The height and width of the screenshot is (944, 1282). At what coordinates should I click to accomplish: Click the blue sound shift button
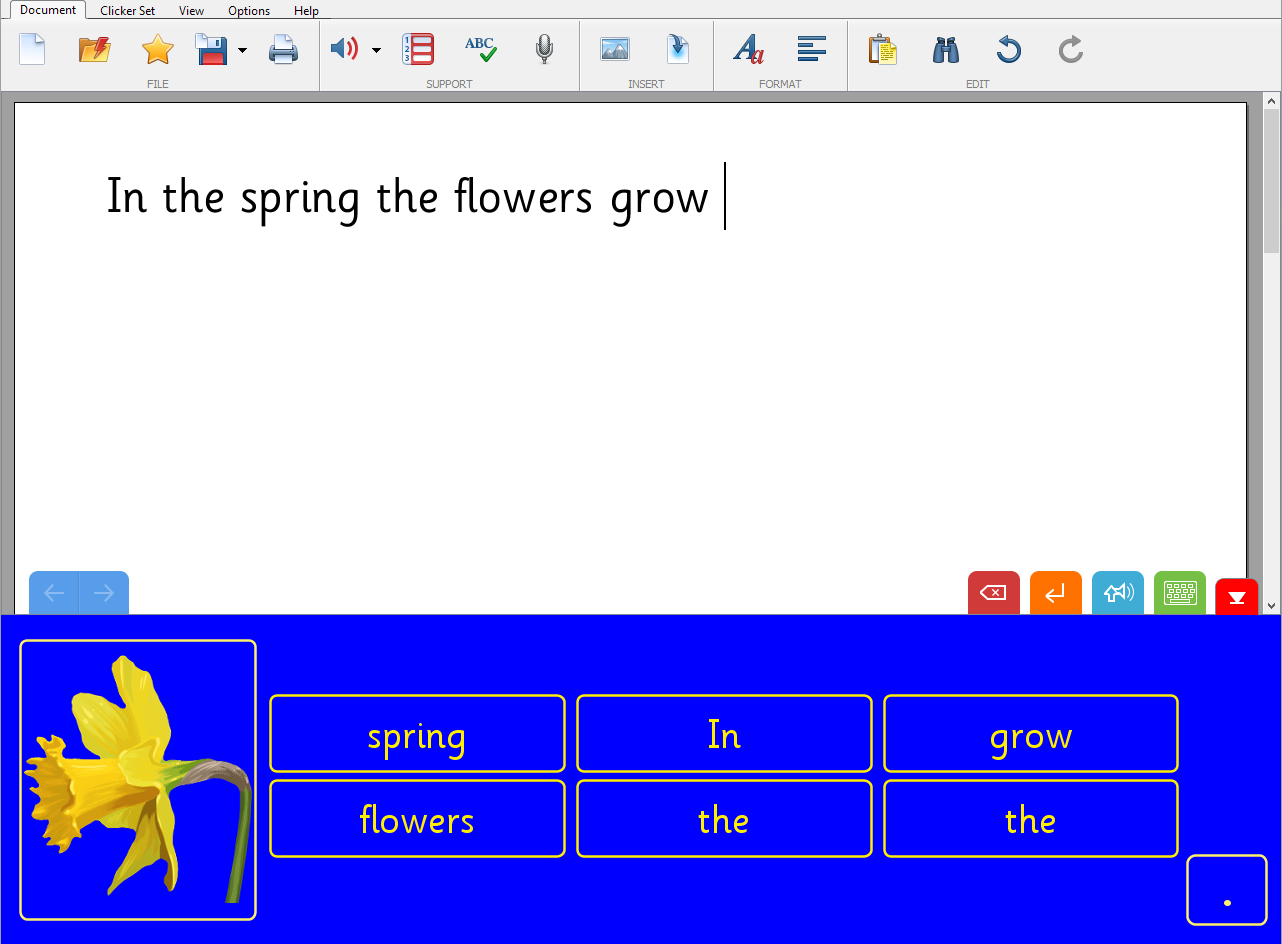pos(1118,593)
